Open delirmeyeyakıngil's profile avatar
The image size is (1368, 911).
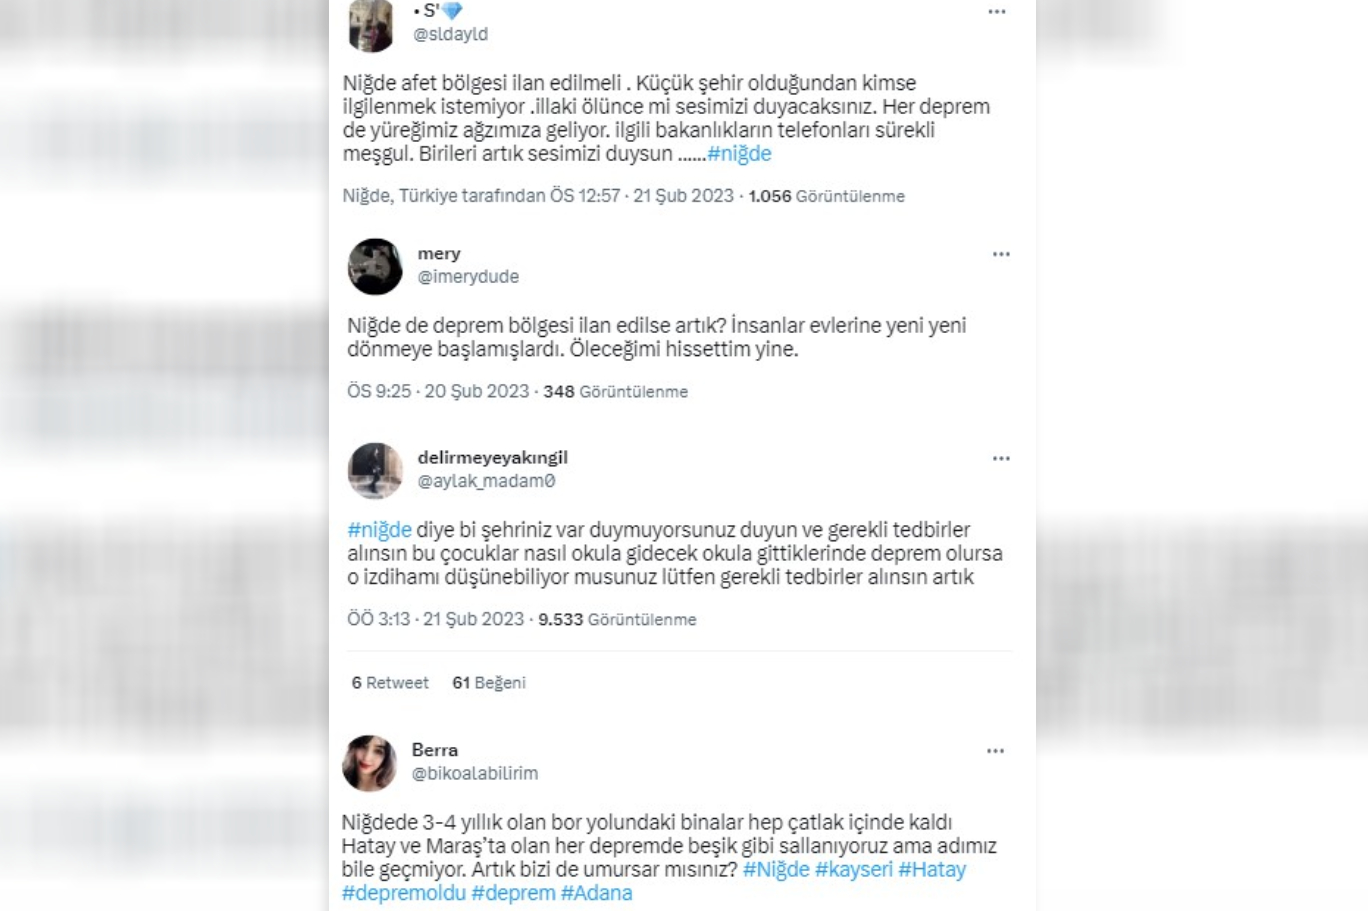click(375, 470)
